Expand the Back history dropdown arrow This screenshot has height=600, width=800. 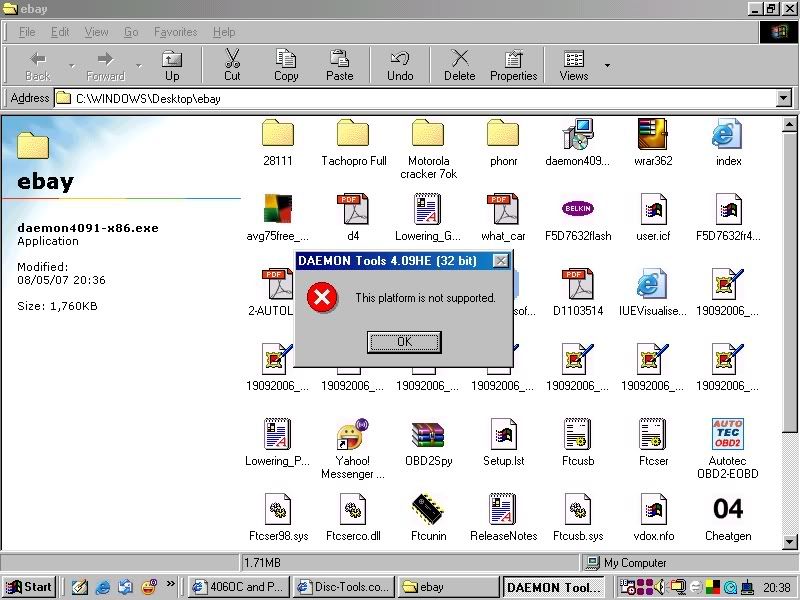tap(72, 65)
